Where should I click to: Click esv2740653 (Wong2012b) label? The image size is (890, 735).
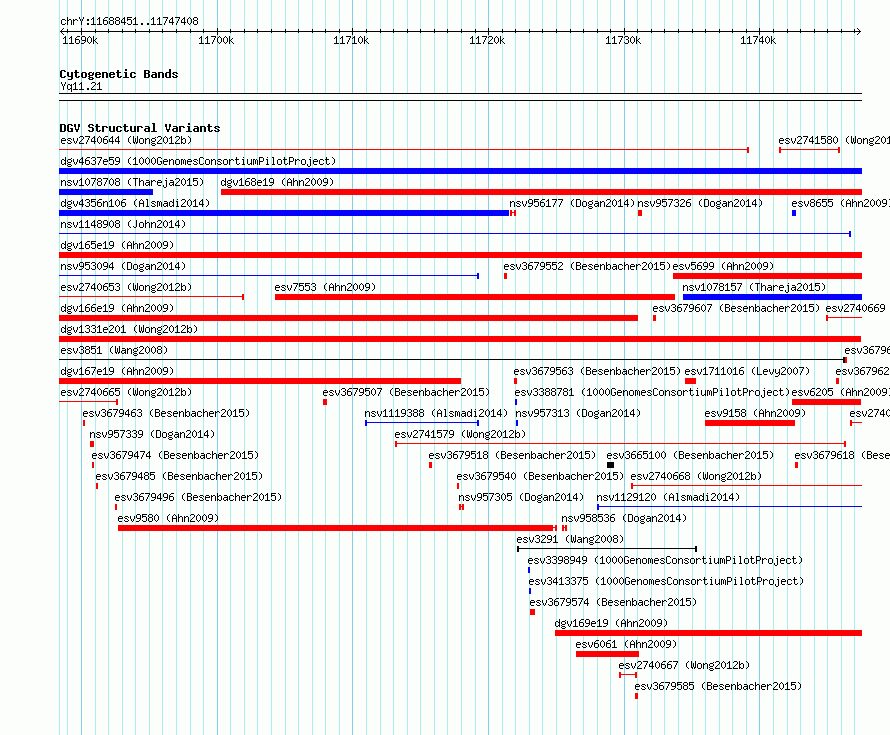pyautogui.click(x=126, y=287)
